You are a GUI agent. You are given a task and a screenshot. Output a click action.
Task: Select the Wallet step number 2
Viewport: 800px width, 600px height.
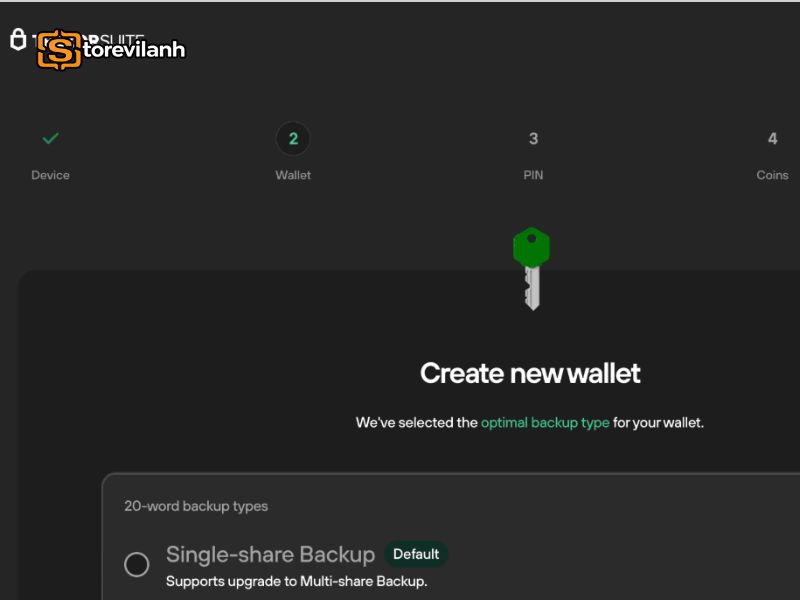pyautogui.click(x=293, y=139)
